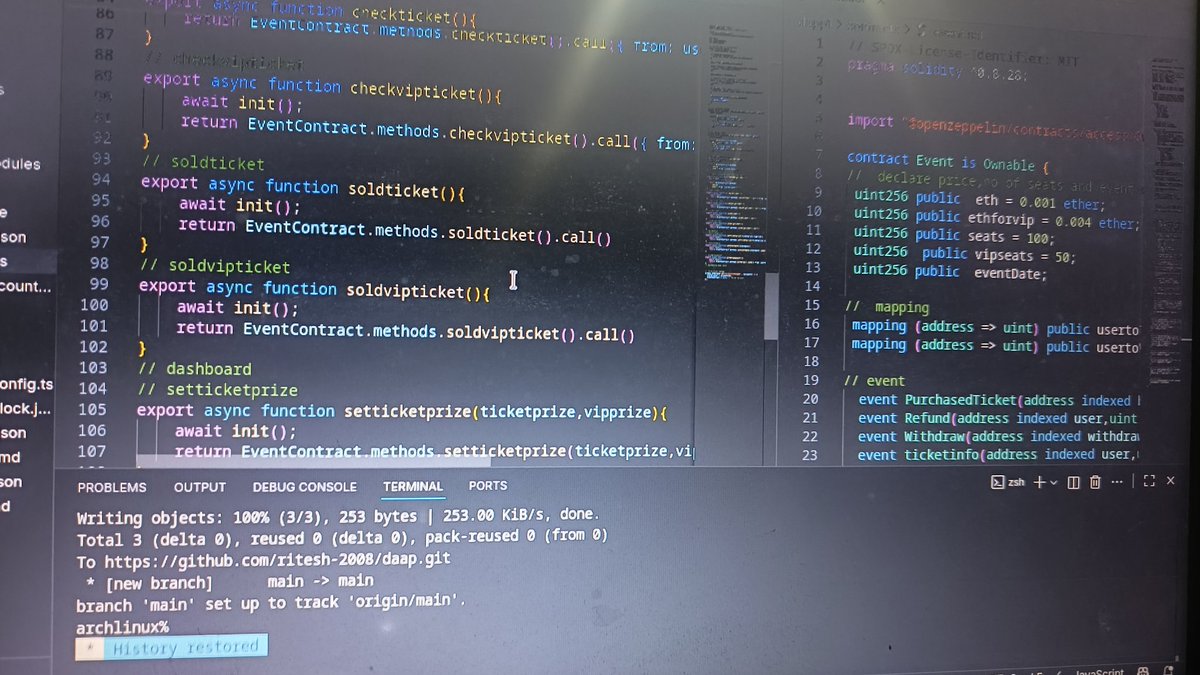
Task: Click 'soldticket' function name on line 94
Action: coord(393,188)
